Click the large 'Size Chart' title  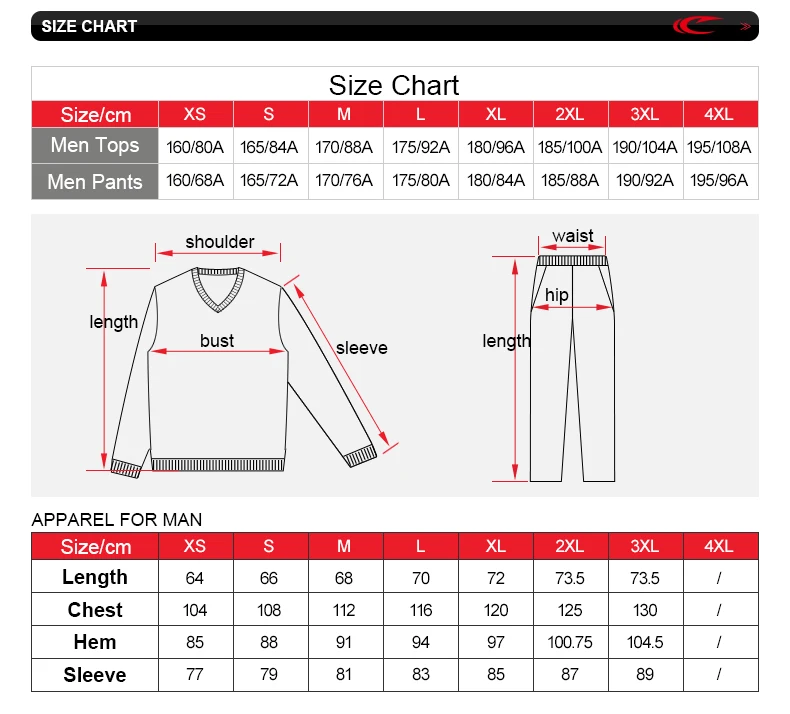click(x=394, y=85)
